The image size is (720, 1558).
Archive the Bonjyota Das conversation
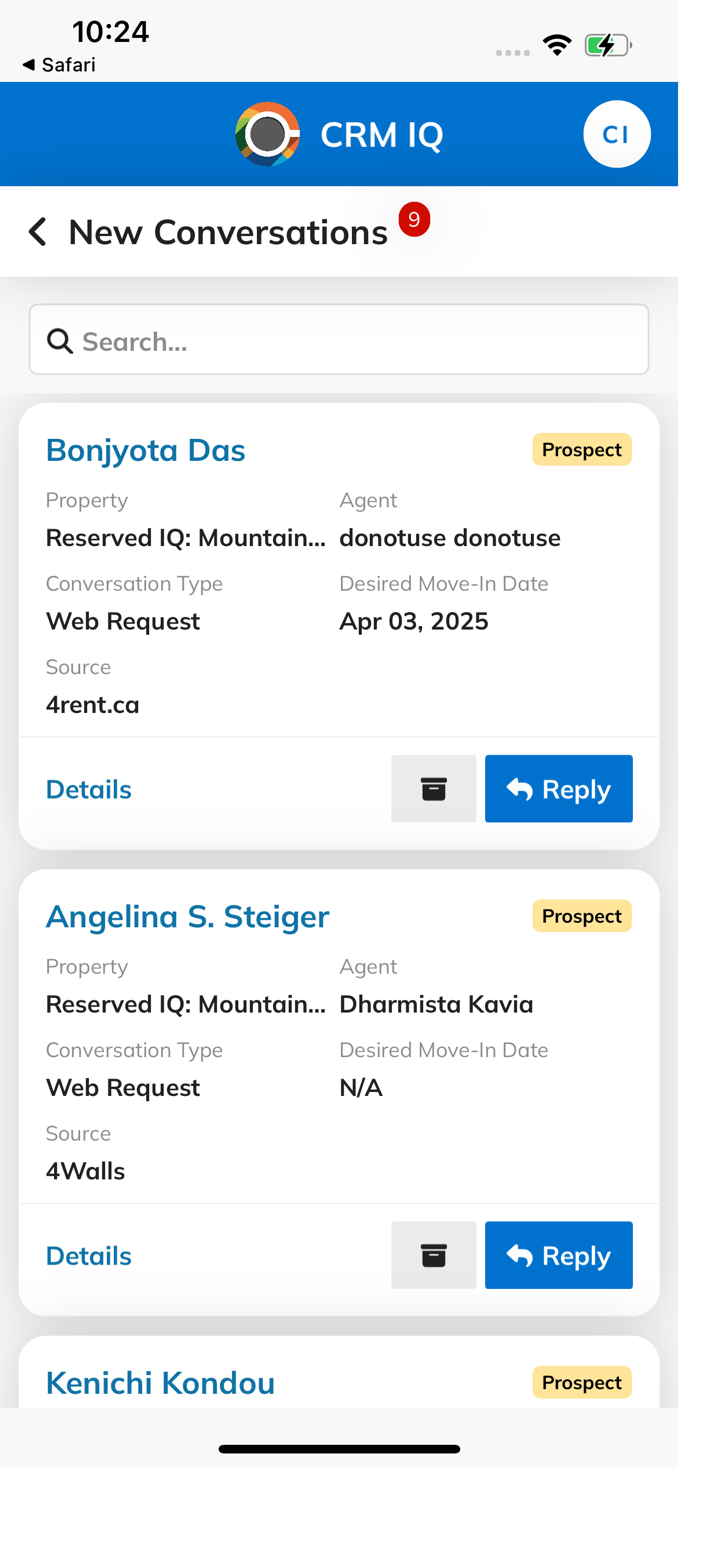(434, 789)
